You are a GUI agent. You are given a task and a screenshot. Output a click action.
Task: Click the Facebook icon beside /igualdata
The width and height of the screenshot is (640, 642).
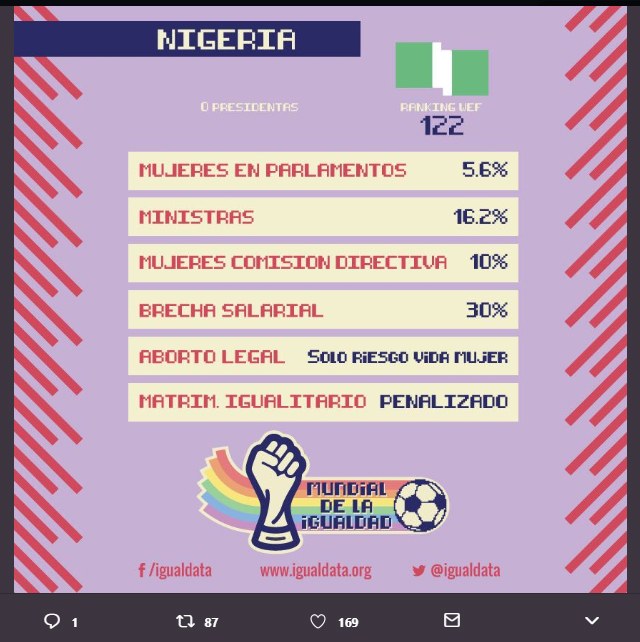(x=141, y=570)
